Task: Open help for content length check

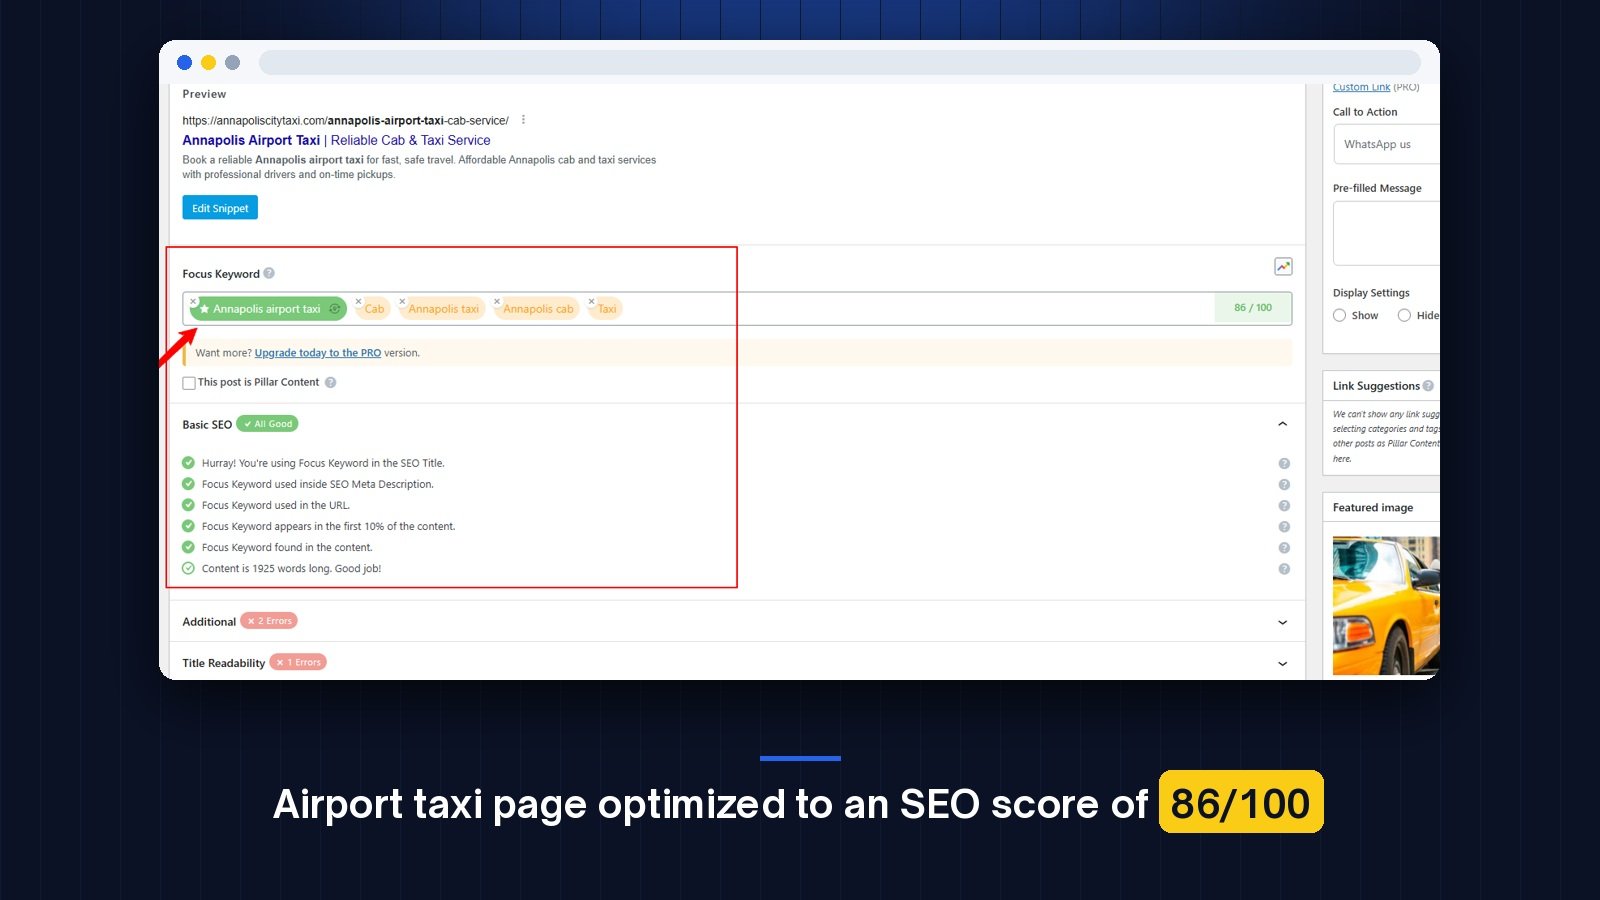Action: click(x=1284, y=568)
